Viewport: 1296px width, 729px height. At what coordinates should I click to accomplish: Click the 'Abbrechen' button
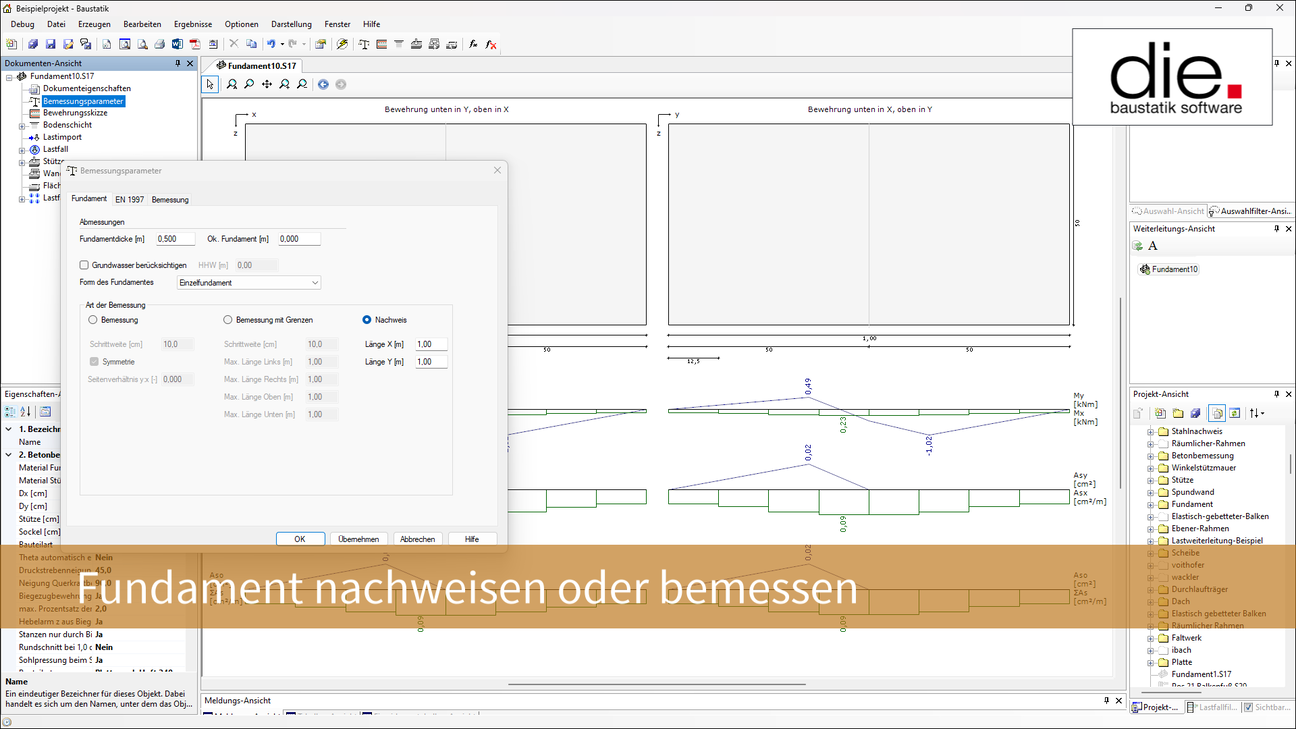417,539
